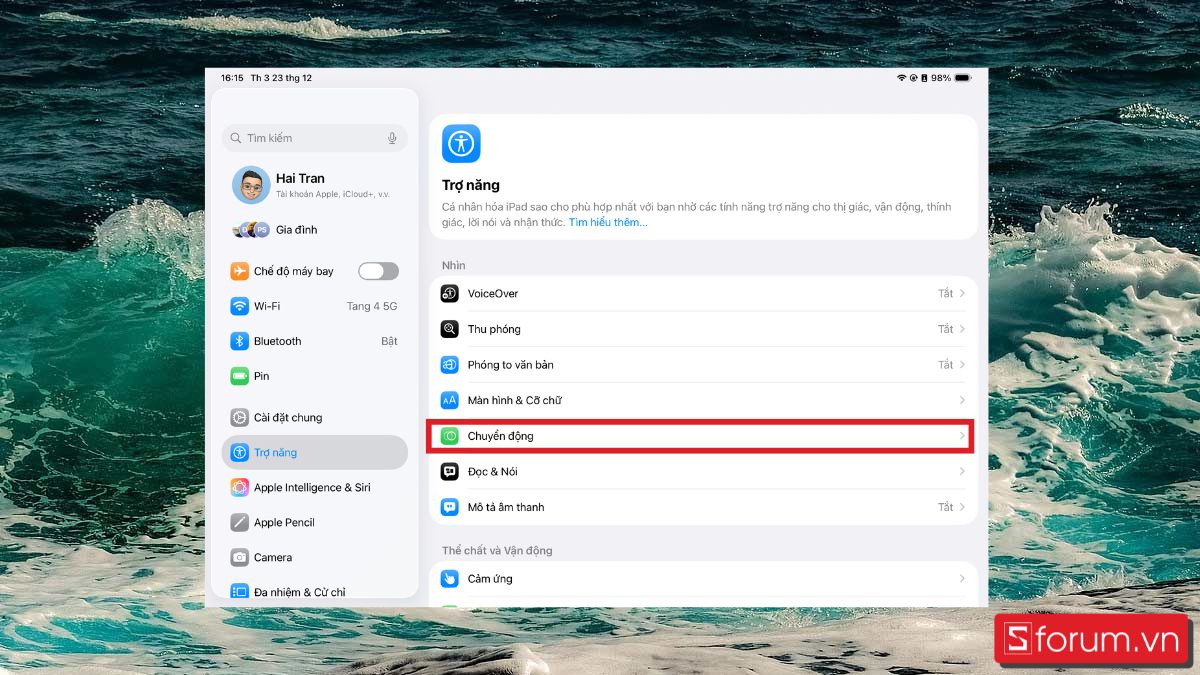Click the airplane mode icon
The width and height of the screenshot is (1200, 675).
pos(240,271)
